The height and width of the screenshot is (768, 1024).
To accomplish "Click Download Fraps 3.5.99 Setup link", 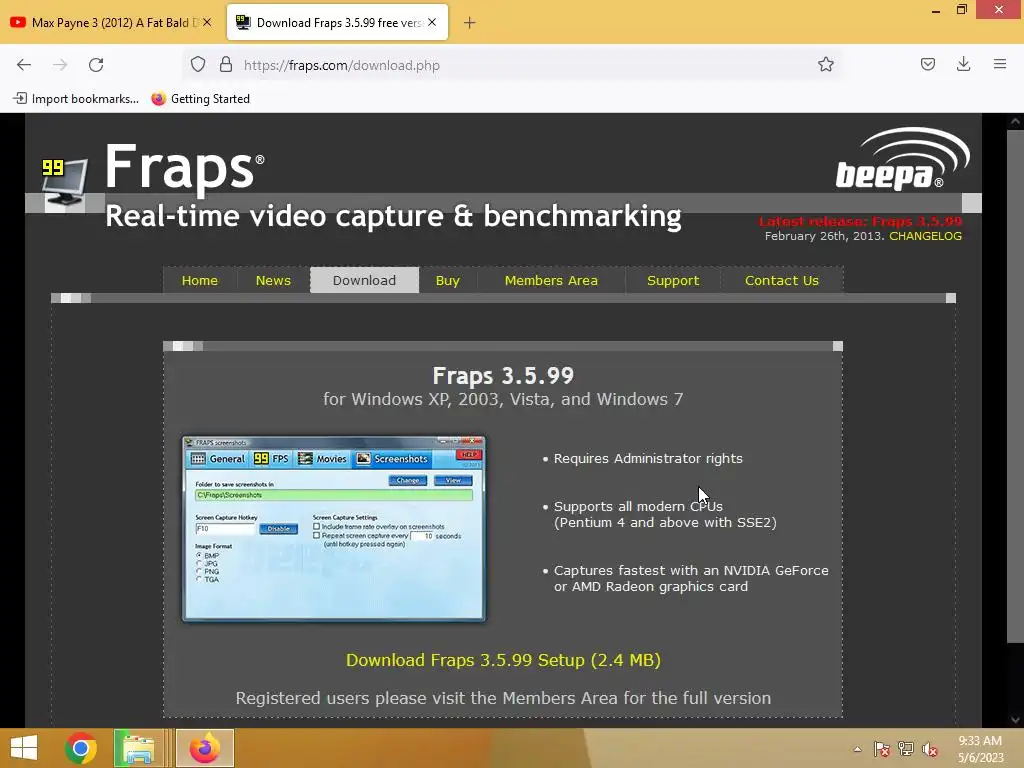I will pyautogui.click(x=503, y=660).
